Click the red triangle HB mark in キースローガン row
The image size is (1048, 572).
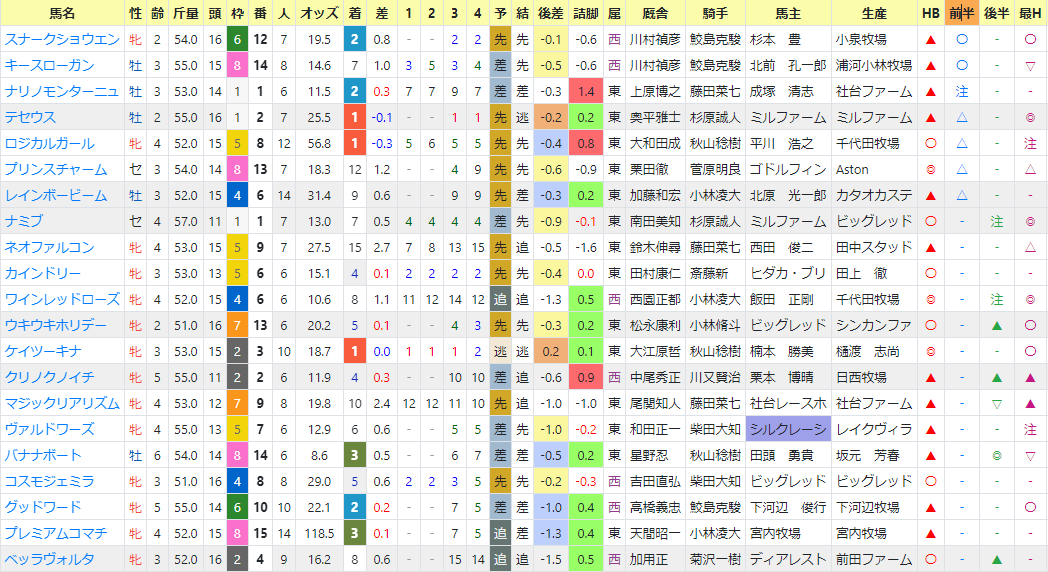(930, 65)
